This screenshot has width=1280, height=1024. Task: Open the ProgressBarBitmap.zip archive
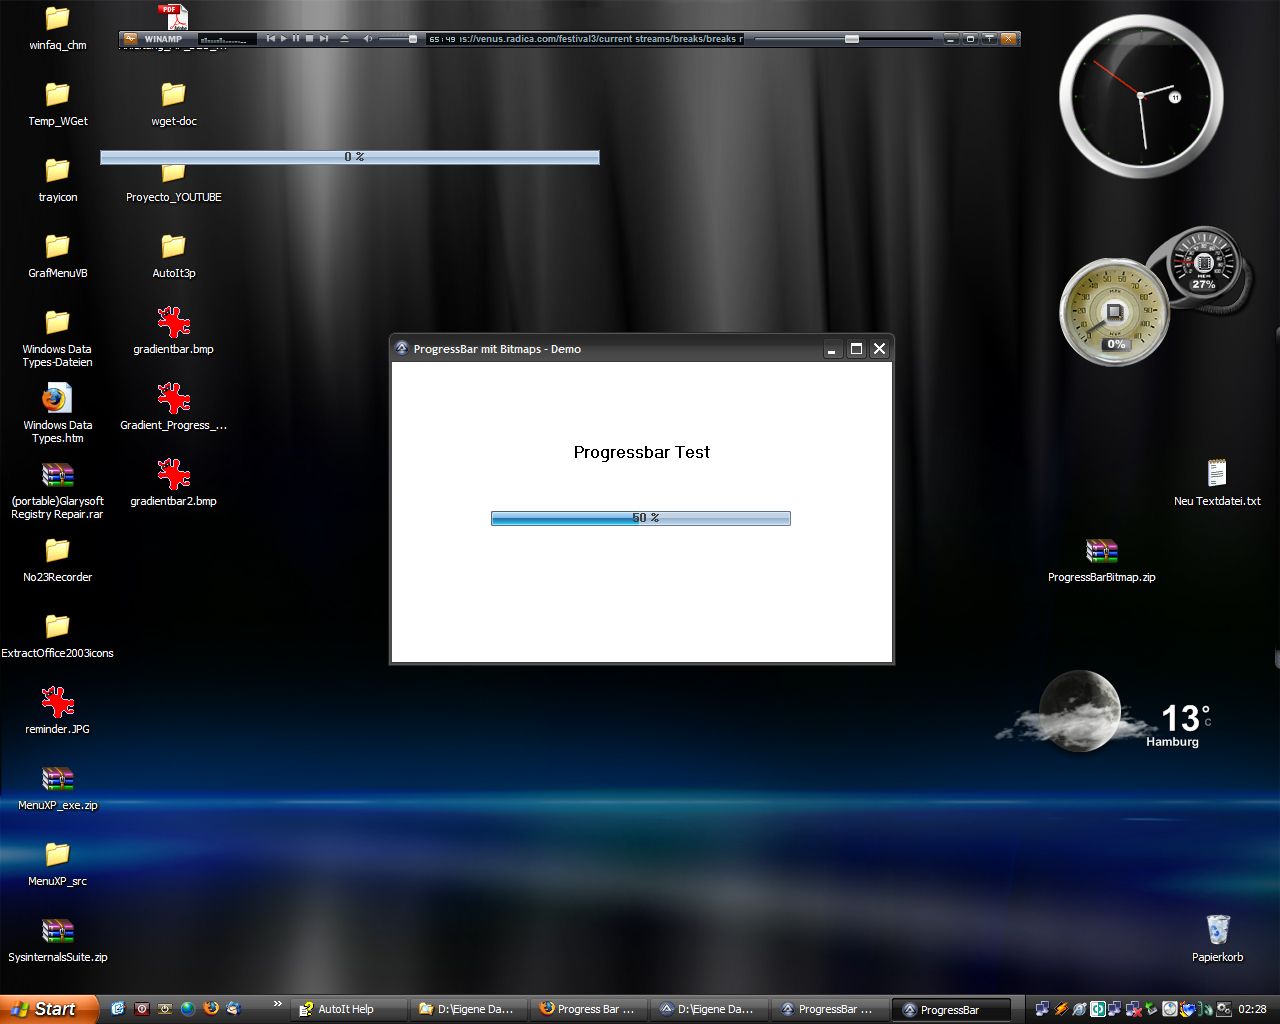1101,551
